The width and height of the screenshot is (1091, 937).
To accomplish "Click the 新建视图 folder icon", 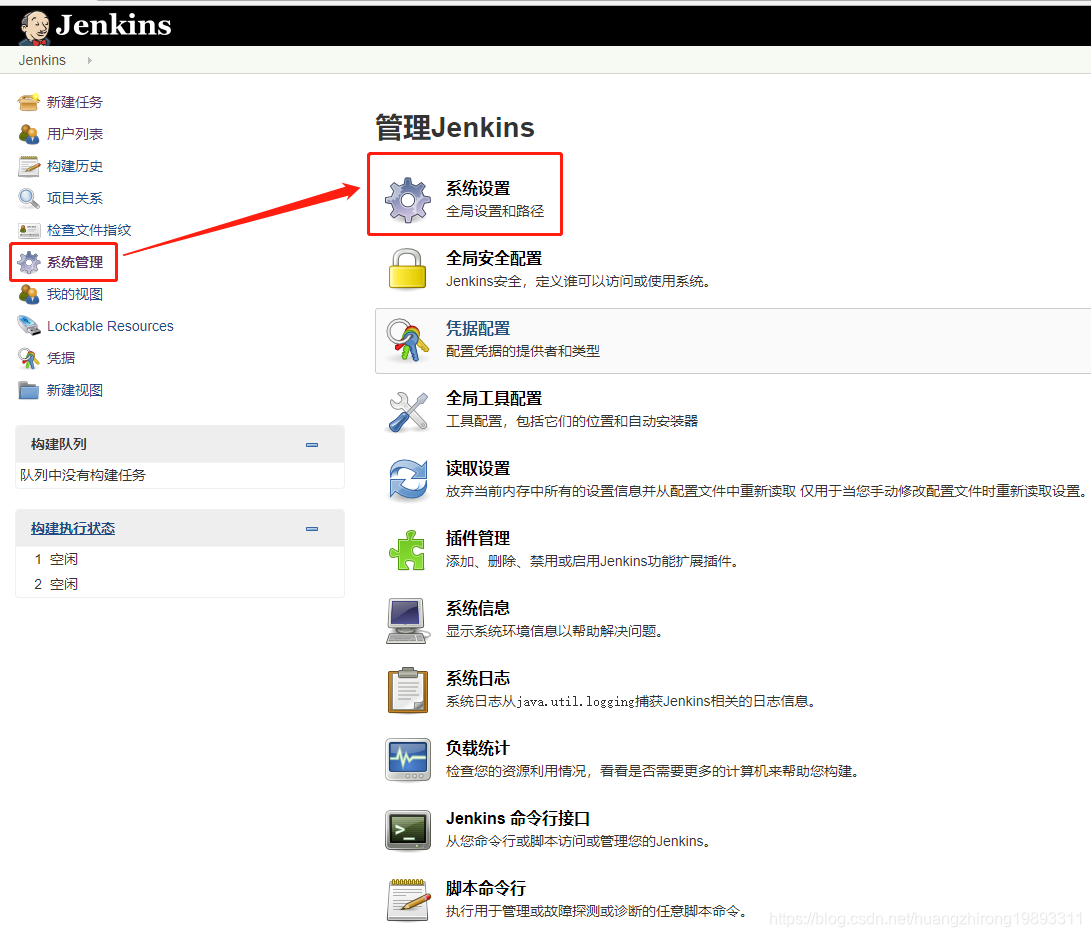I will pyautogui.click(x=29, y=390).
